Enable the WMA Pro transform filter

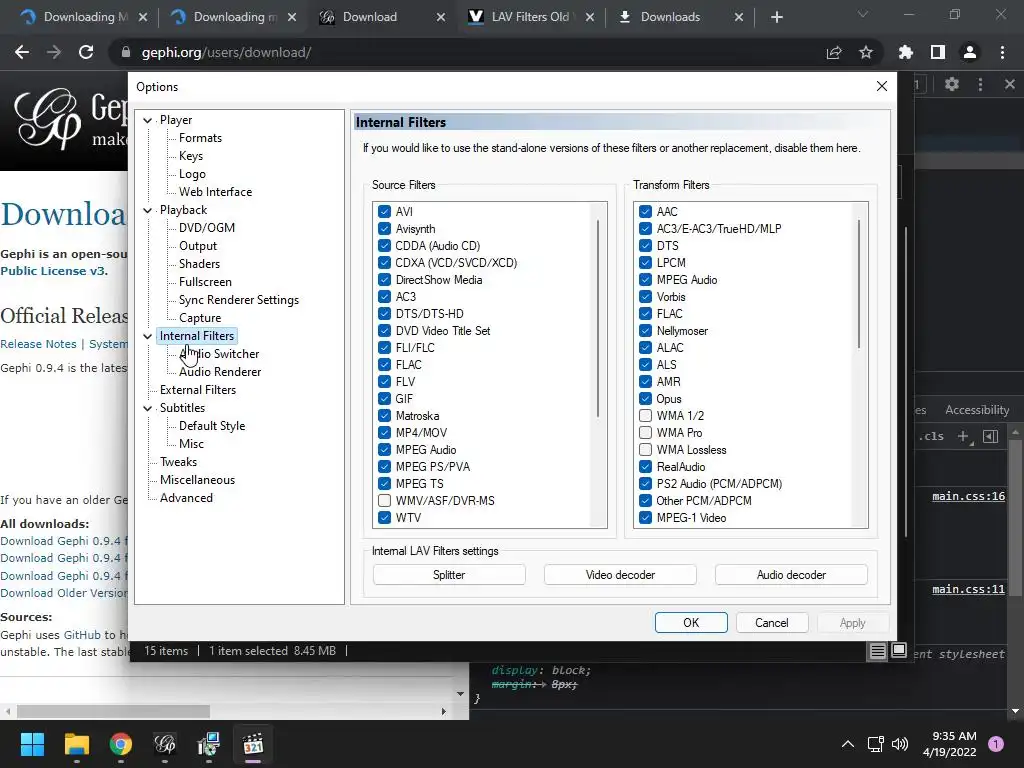[645, 432]
